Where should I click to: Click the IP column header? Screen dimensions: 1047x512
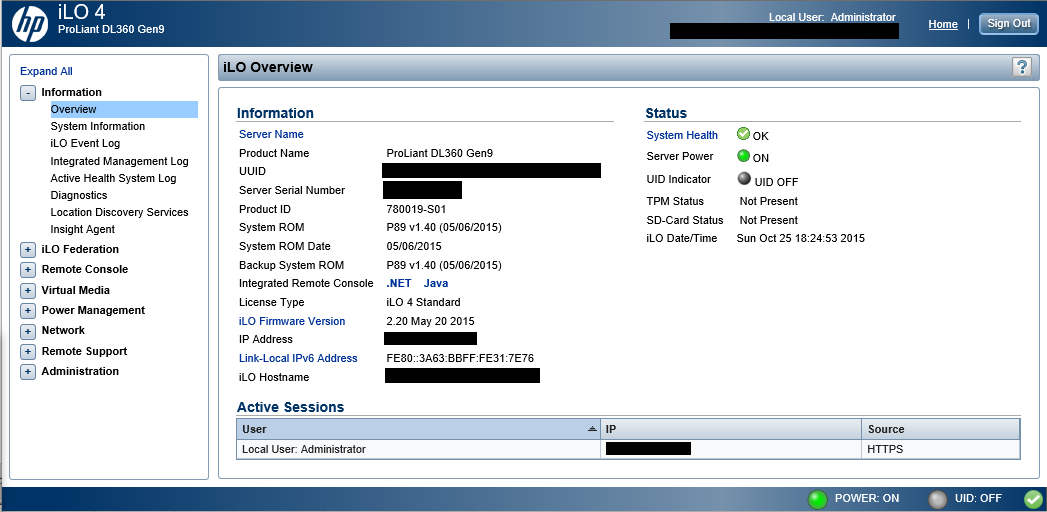(731, 429)
